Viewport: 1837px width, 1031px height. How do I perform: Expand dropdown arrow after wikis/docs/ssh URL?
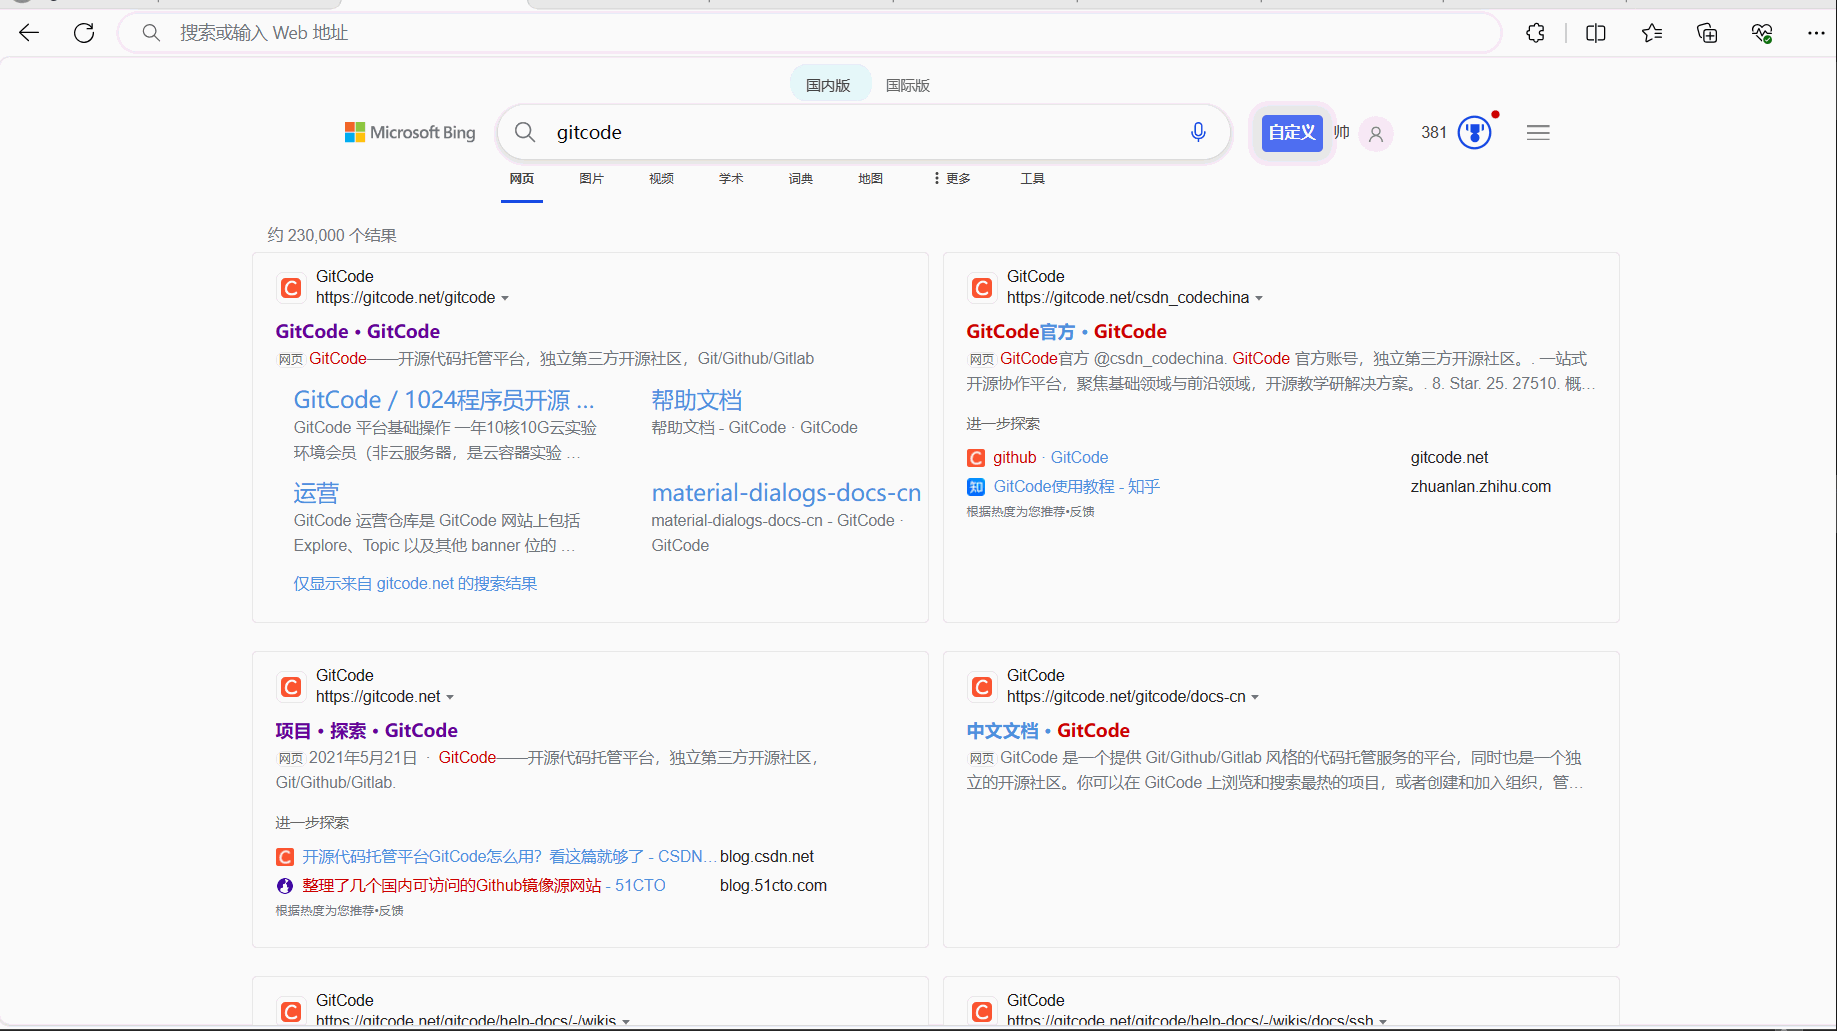(x=1383, y=1021)
